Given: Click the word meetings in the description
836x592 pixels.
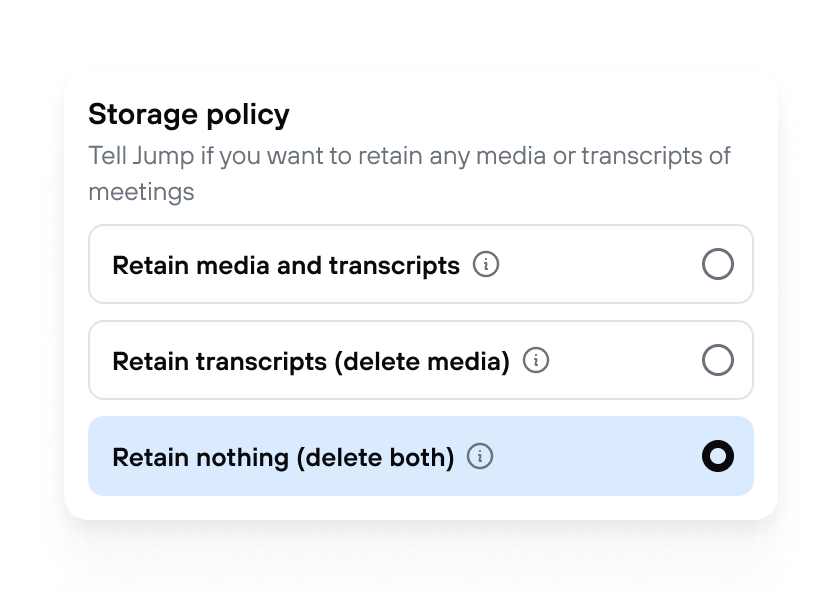Looking at the screenshot, I should tap(141, 191).
